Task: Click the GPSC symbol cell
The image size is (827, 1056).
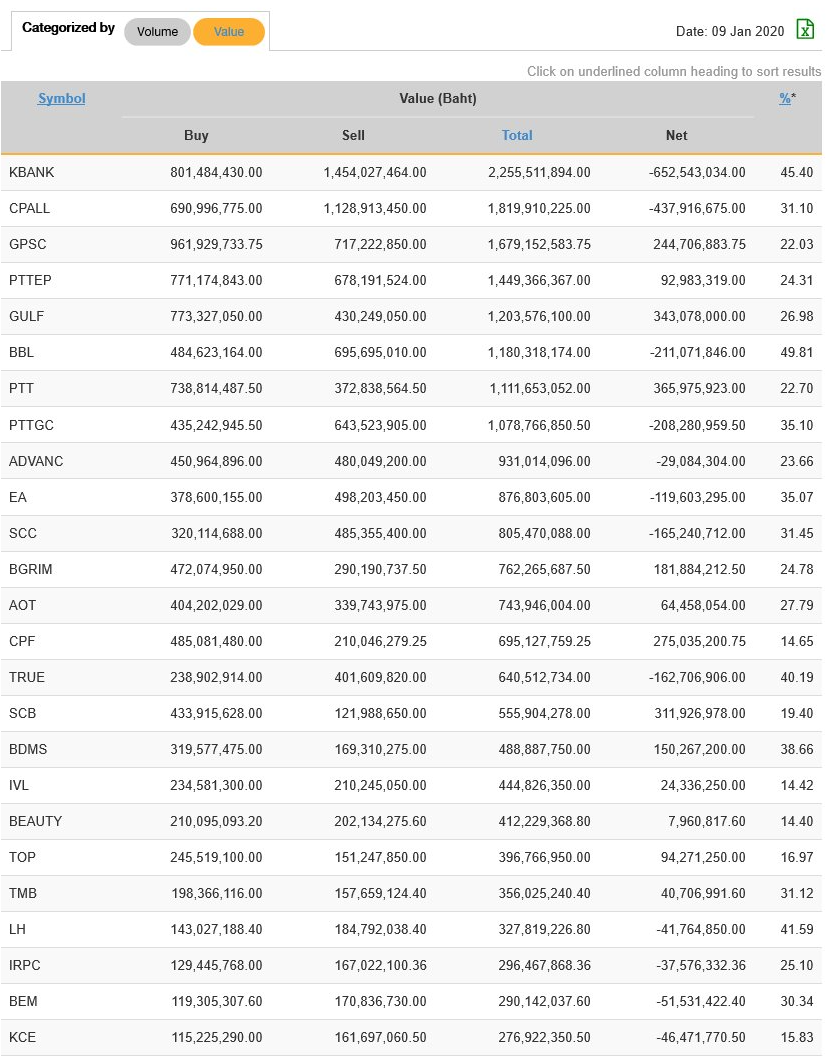Action: [x=28, y=244]
